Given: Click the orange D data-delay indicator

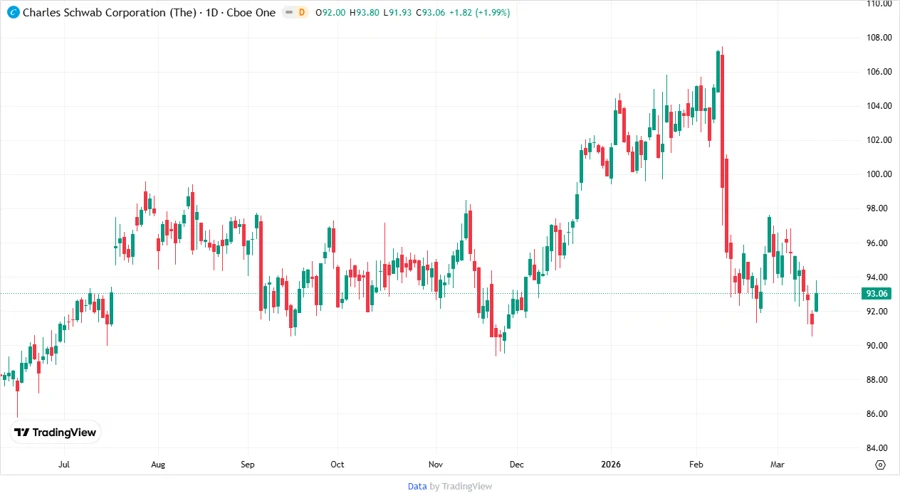Looking at the screenshot, I should [301, 13].
